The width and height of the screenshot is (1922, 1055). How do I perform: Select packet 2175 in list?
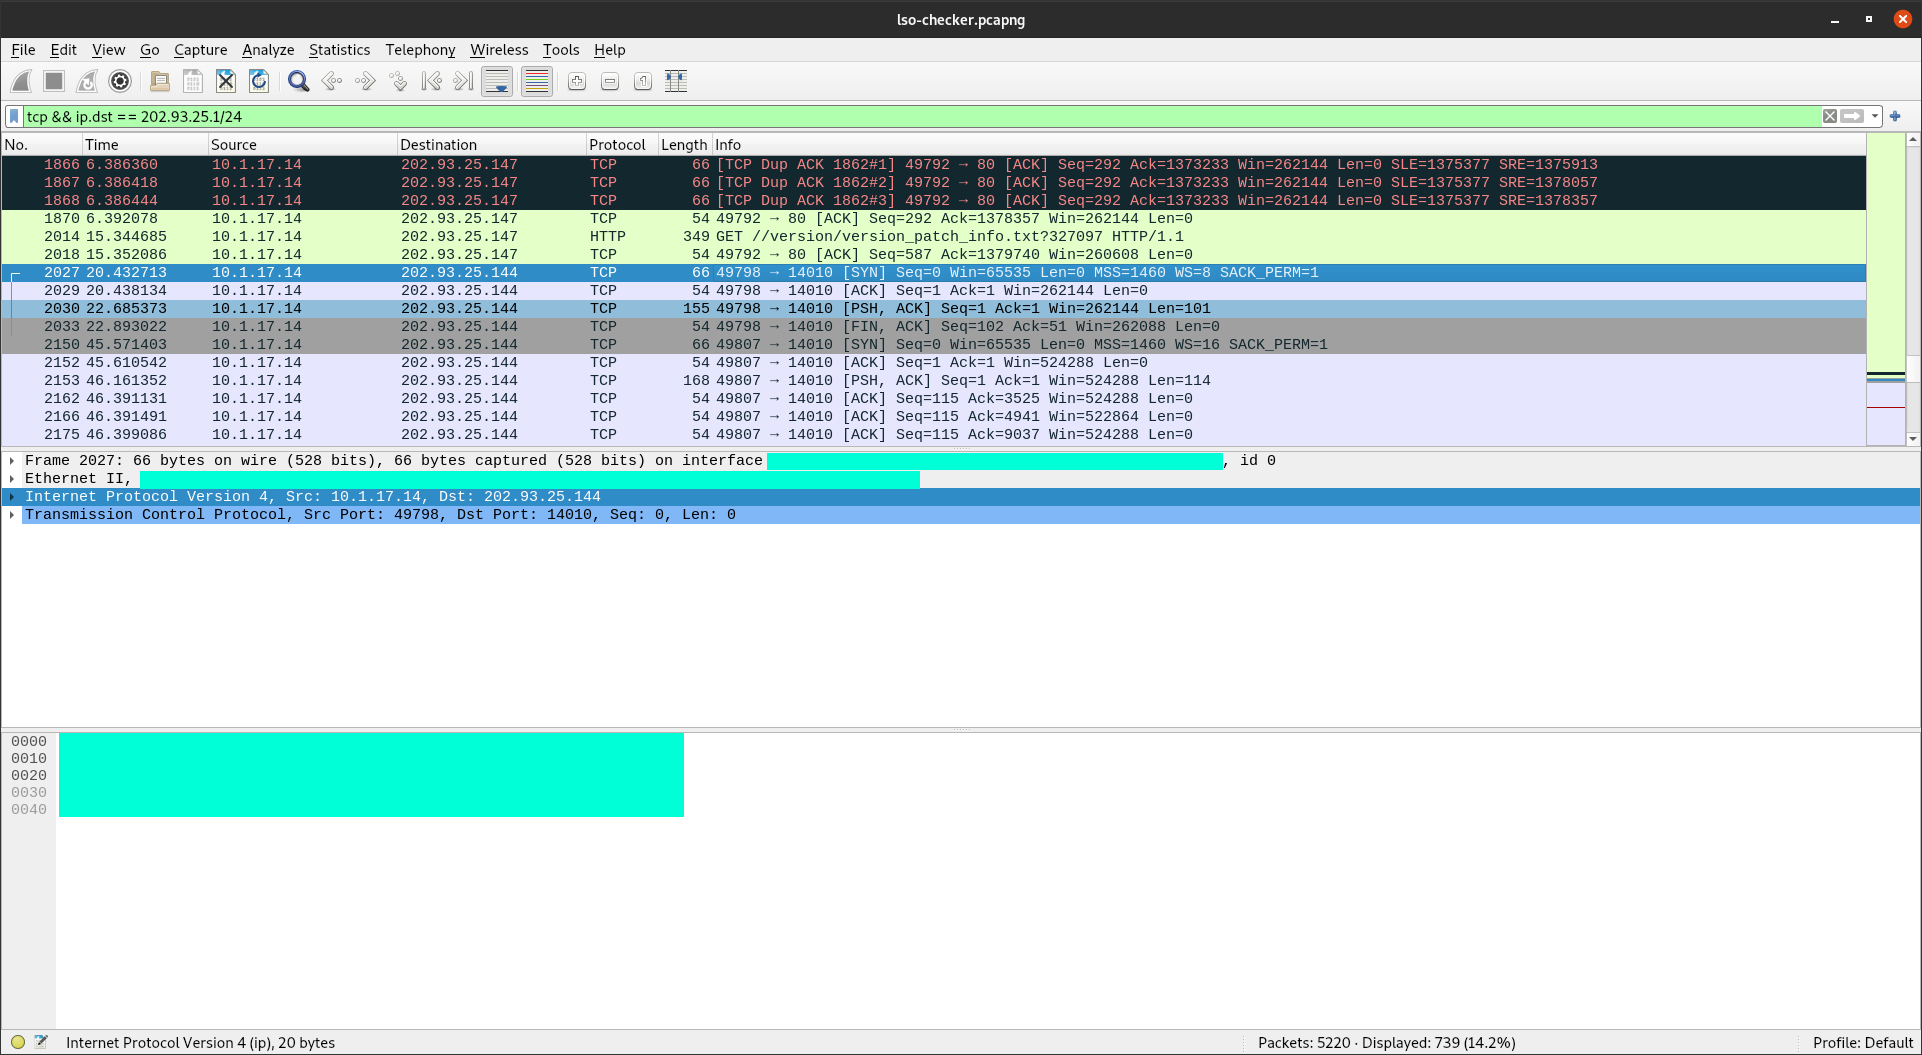[933, 435]
